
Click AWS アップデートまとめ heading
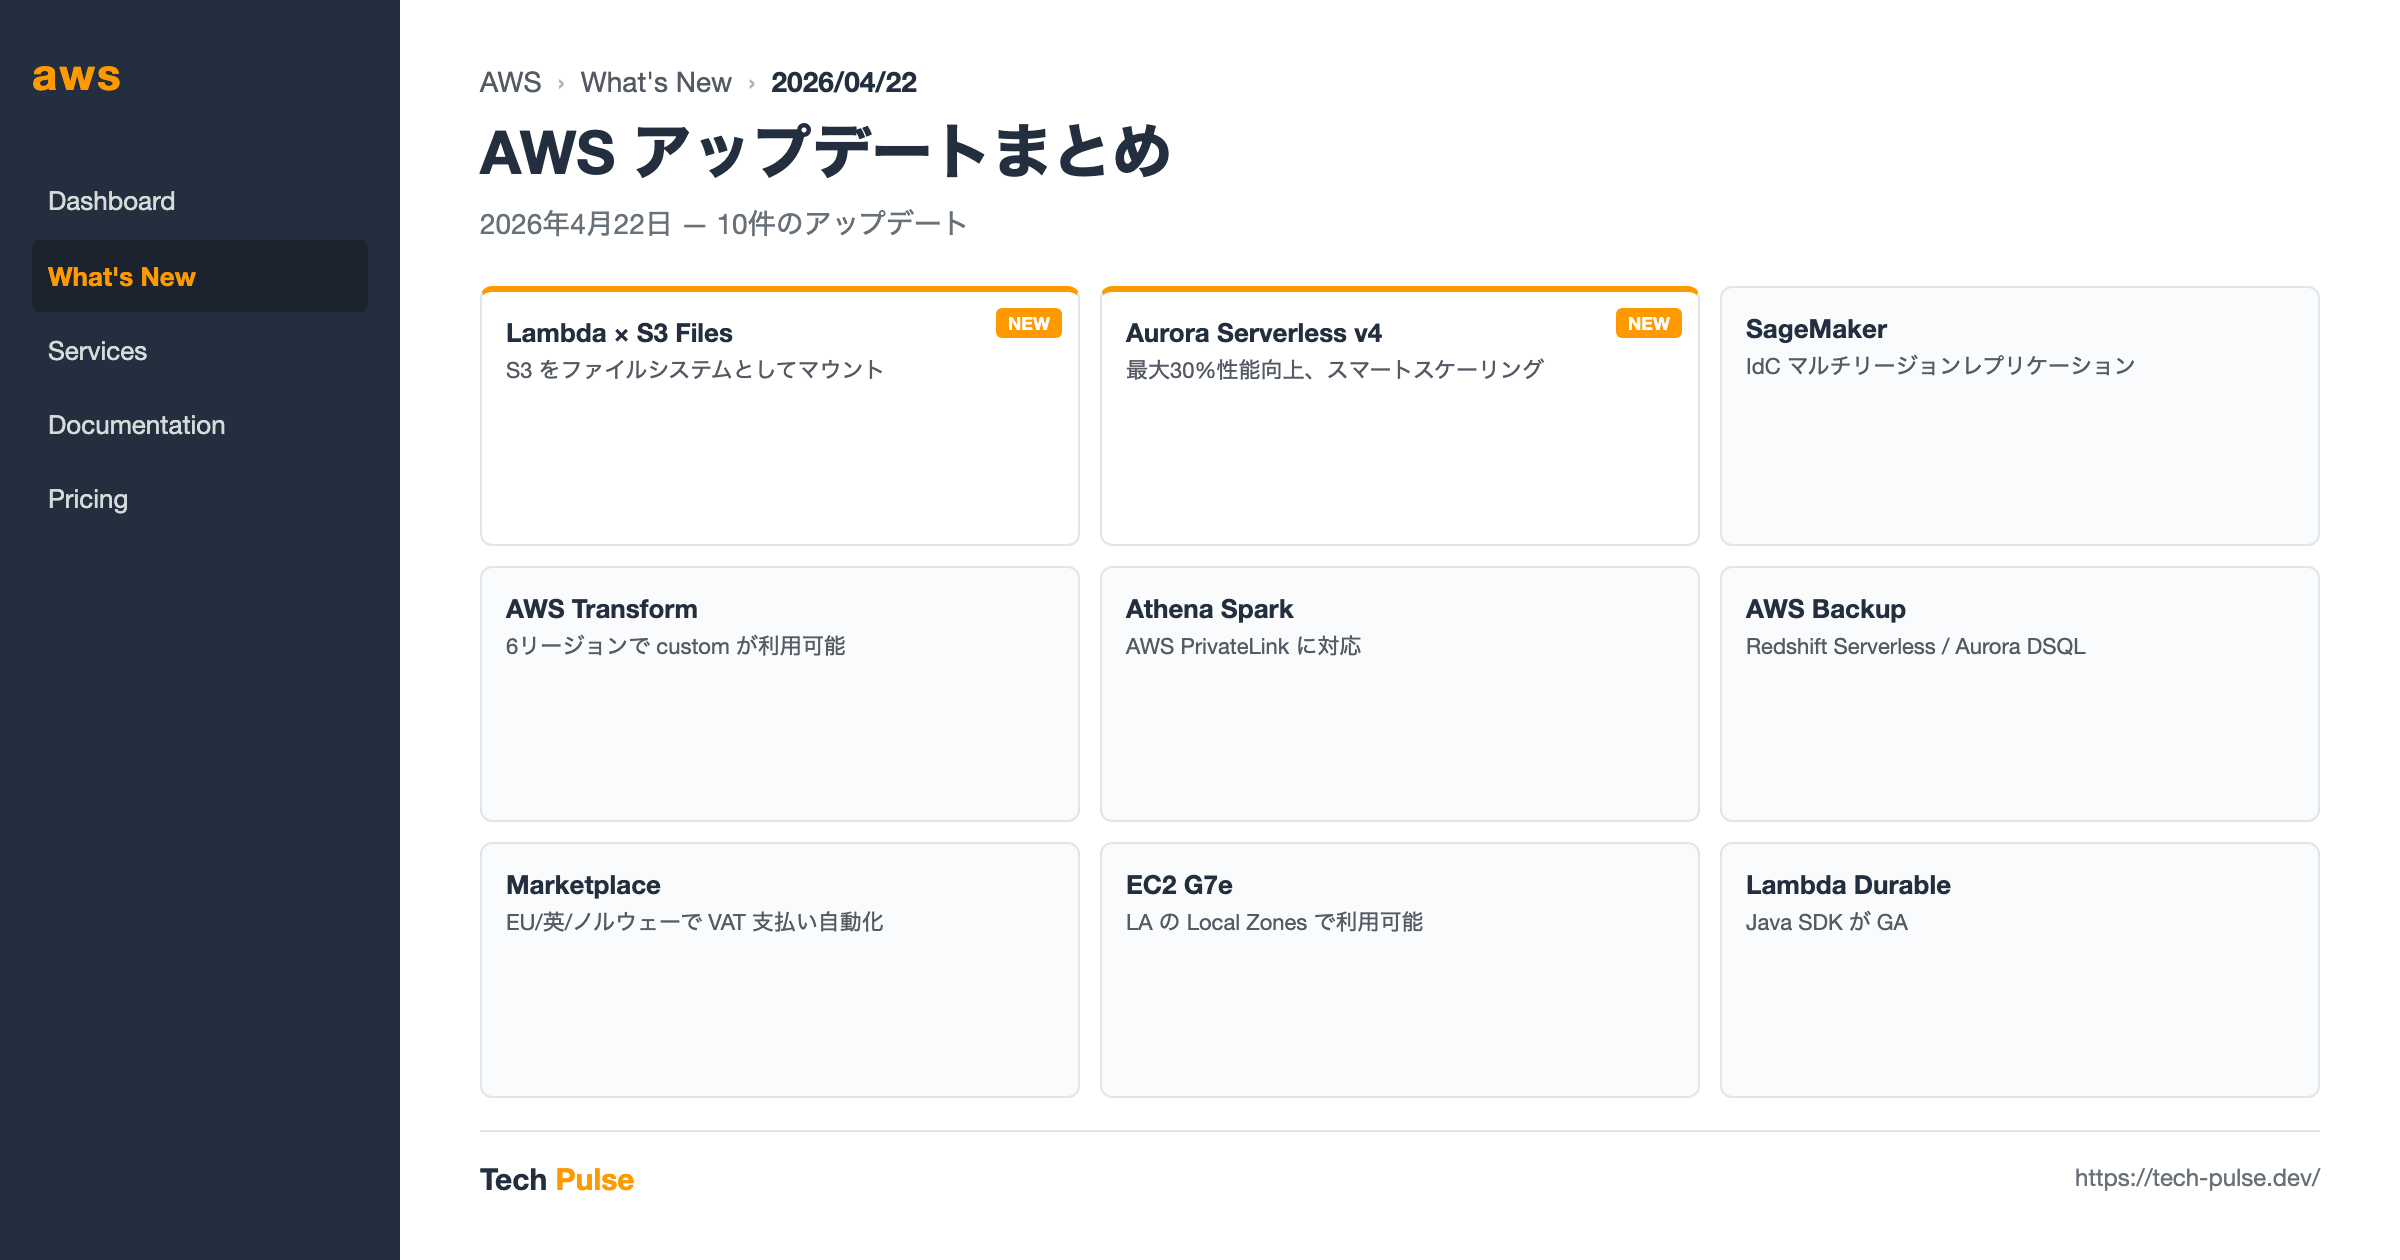[x=825, y=152]
